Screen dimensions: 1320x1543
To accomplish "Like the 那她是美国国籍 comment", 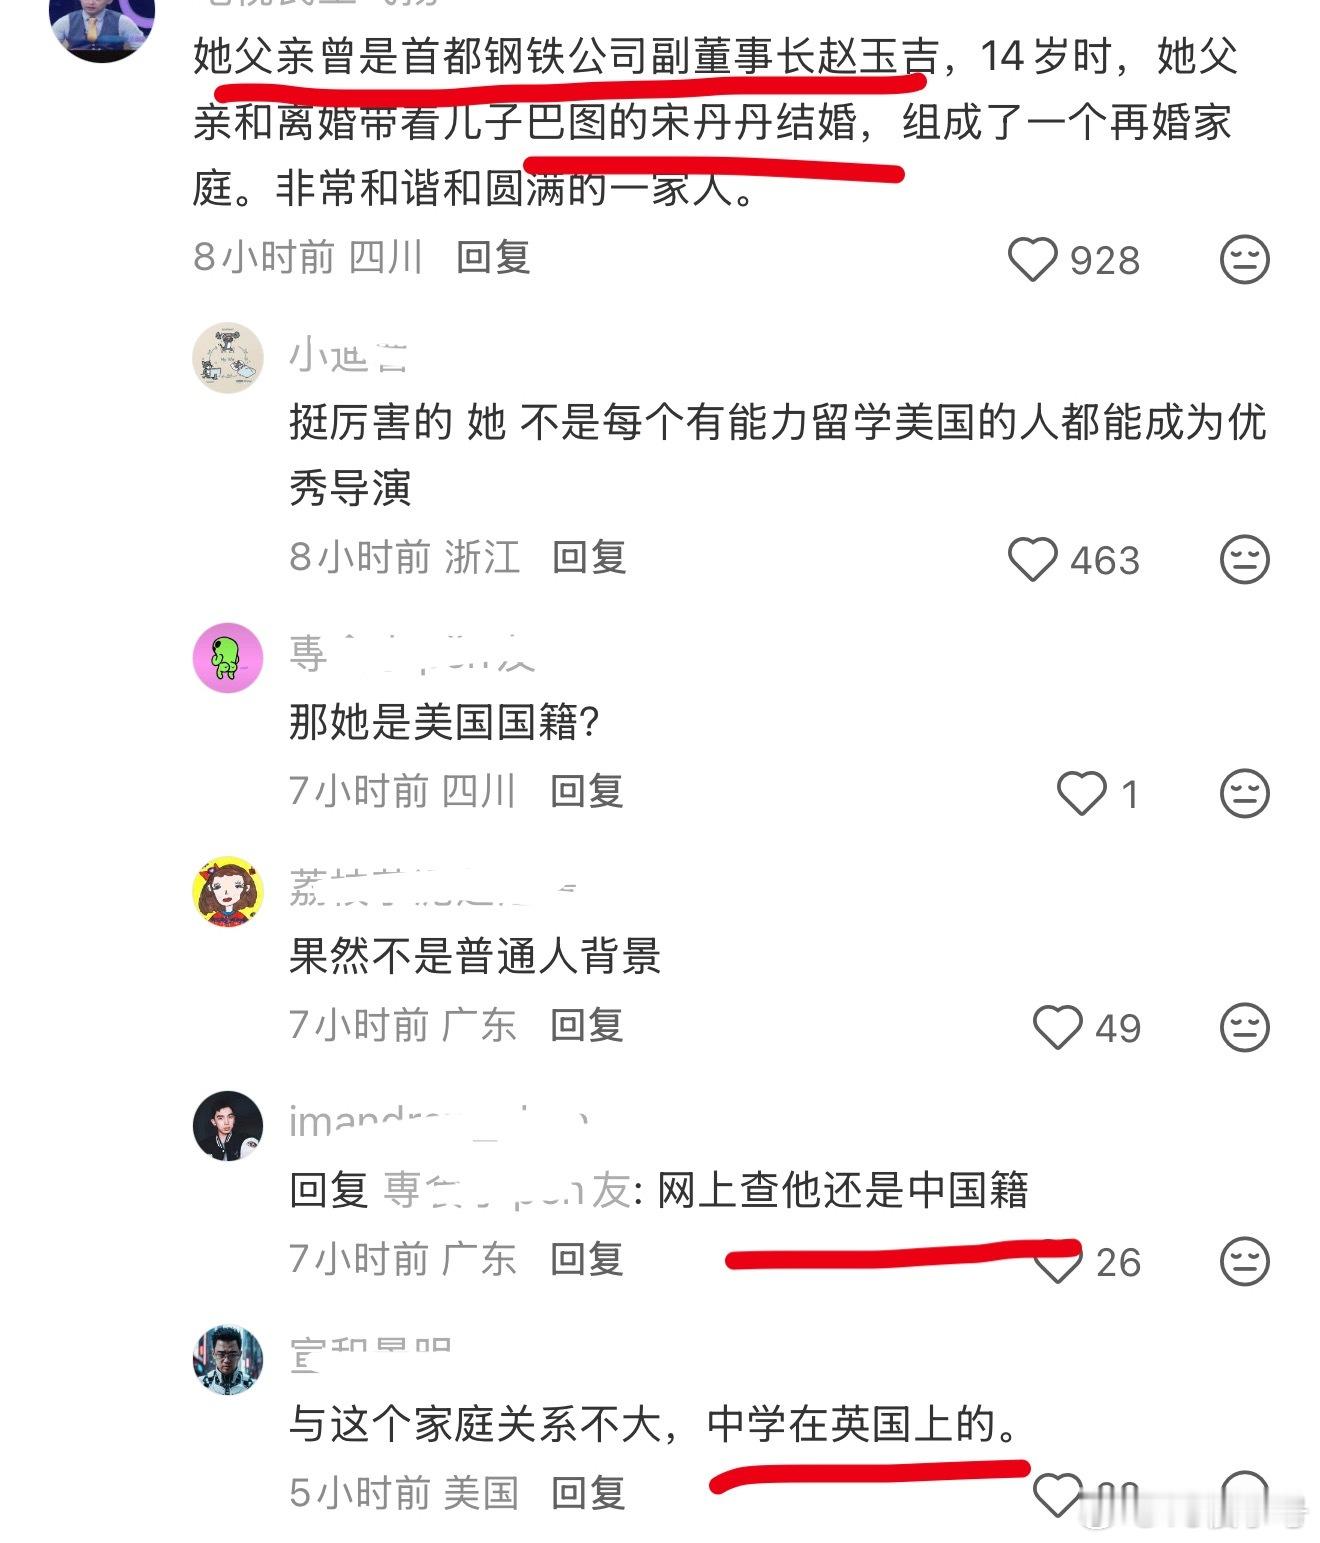I will pyautogui.click(x=1082, y=793).
